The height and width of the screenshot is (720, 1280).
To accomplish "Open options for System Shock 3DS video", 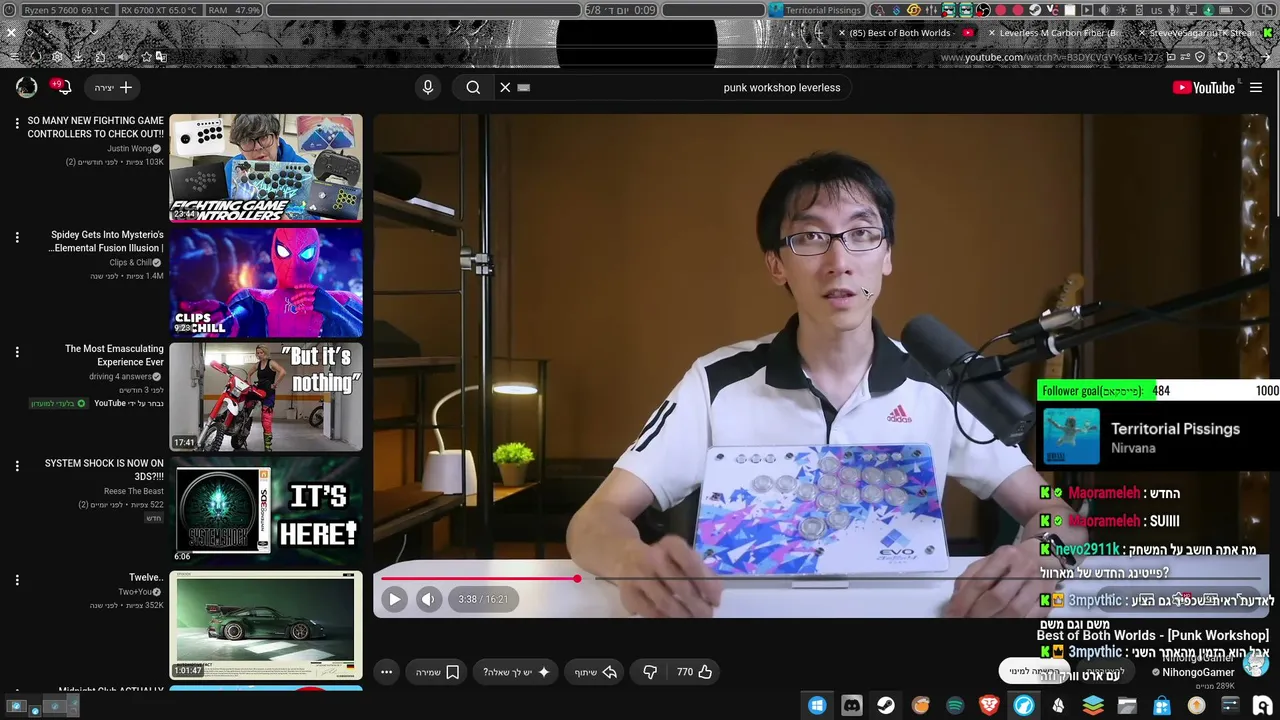I will click(16, 466).
